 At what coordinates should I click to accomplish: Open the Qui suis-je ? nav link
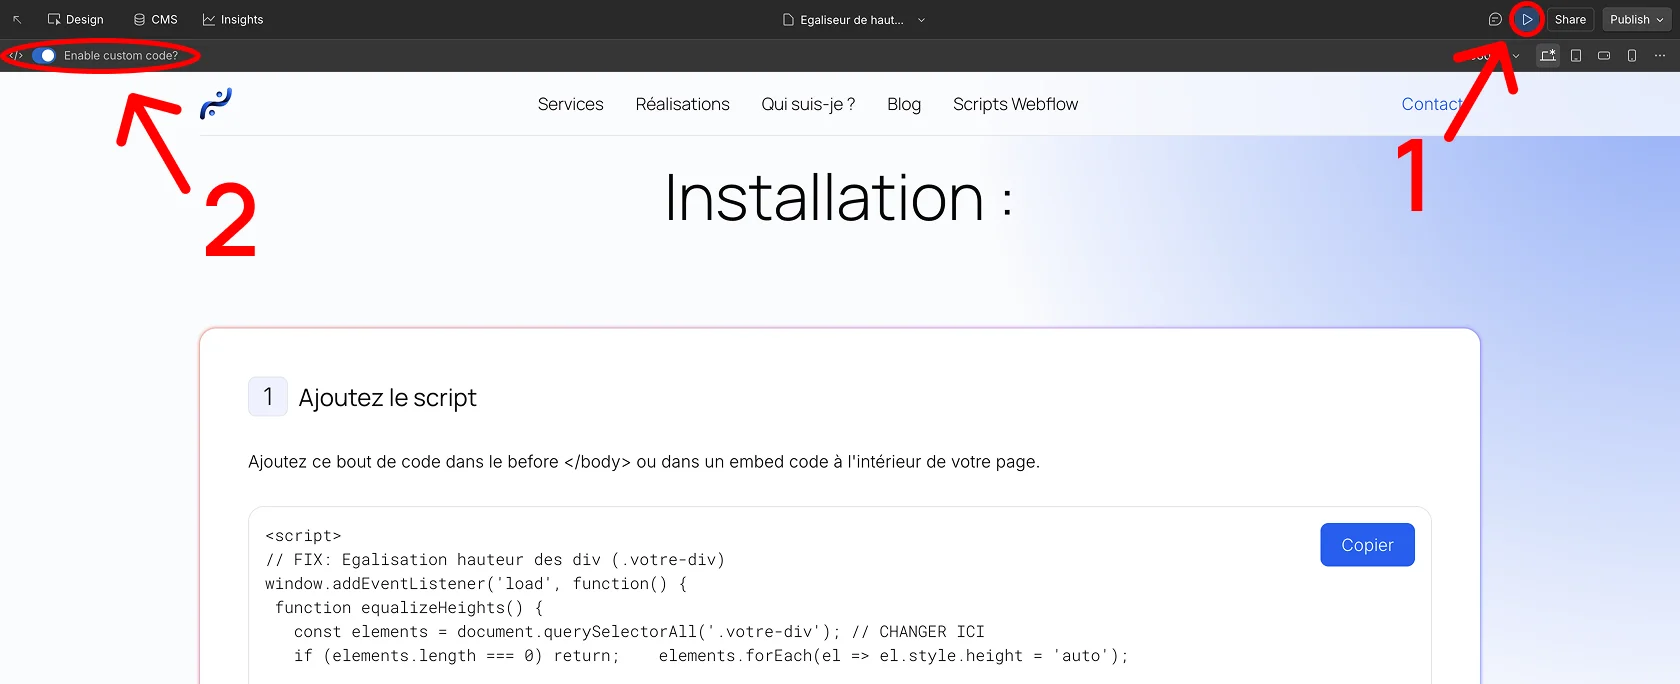point(808,104)
